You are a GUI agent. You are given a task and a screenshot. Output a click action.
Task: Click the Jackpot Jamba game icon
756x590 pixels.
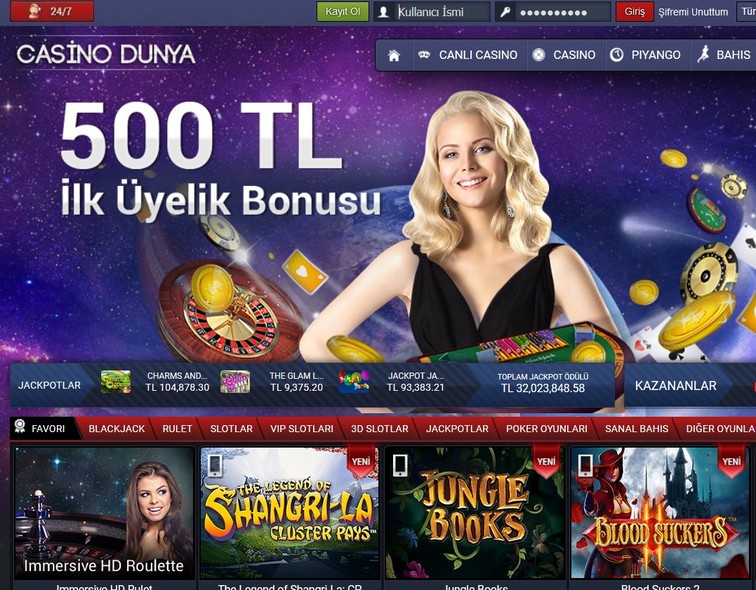(x=354, y=382)
